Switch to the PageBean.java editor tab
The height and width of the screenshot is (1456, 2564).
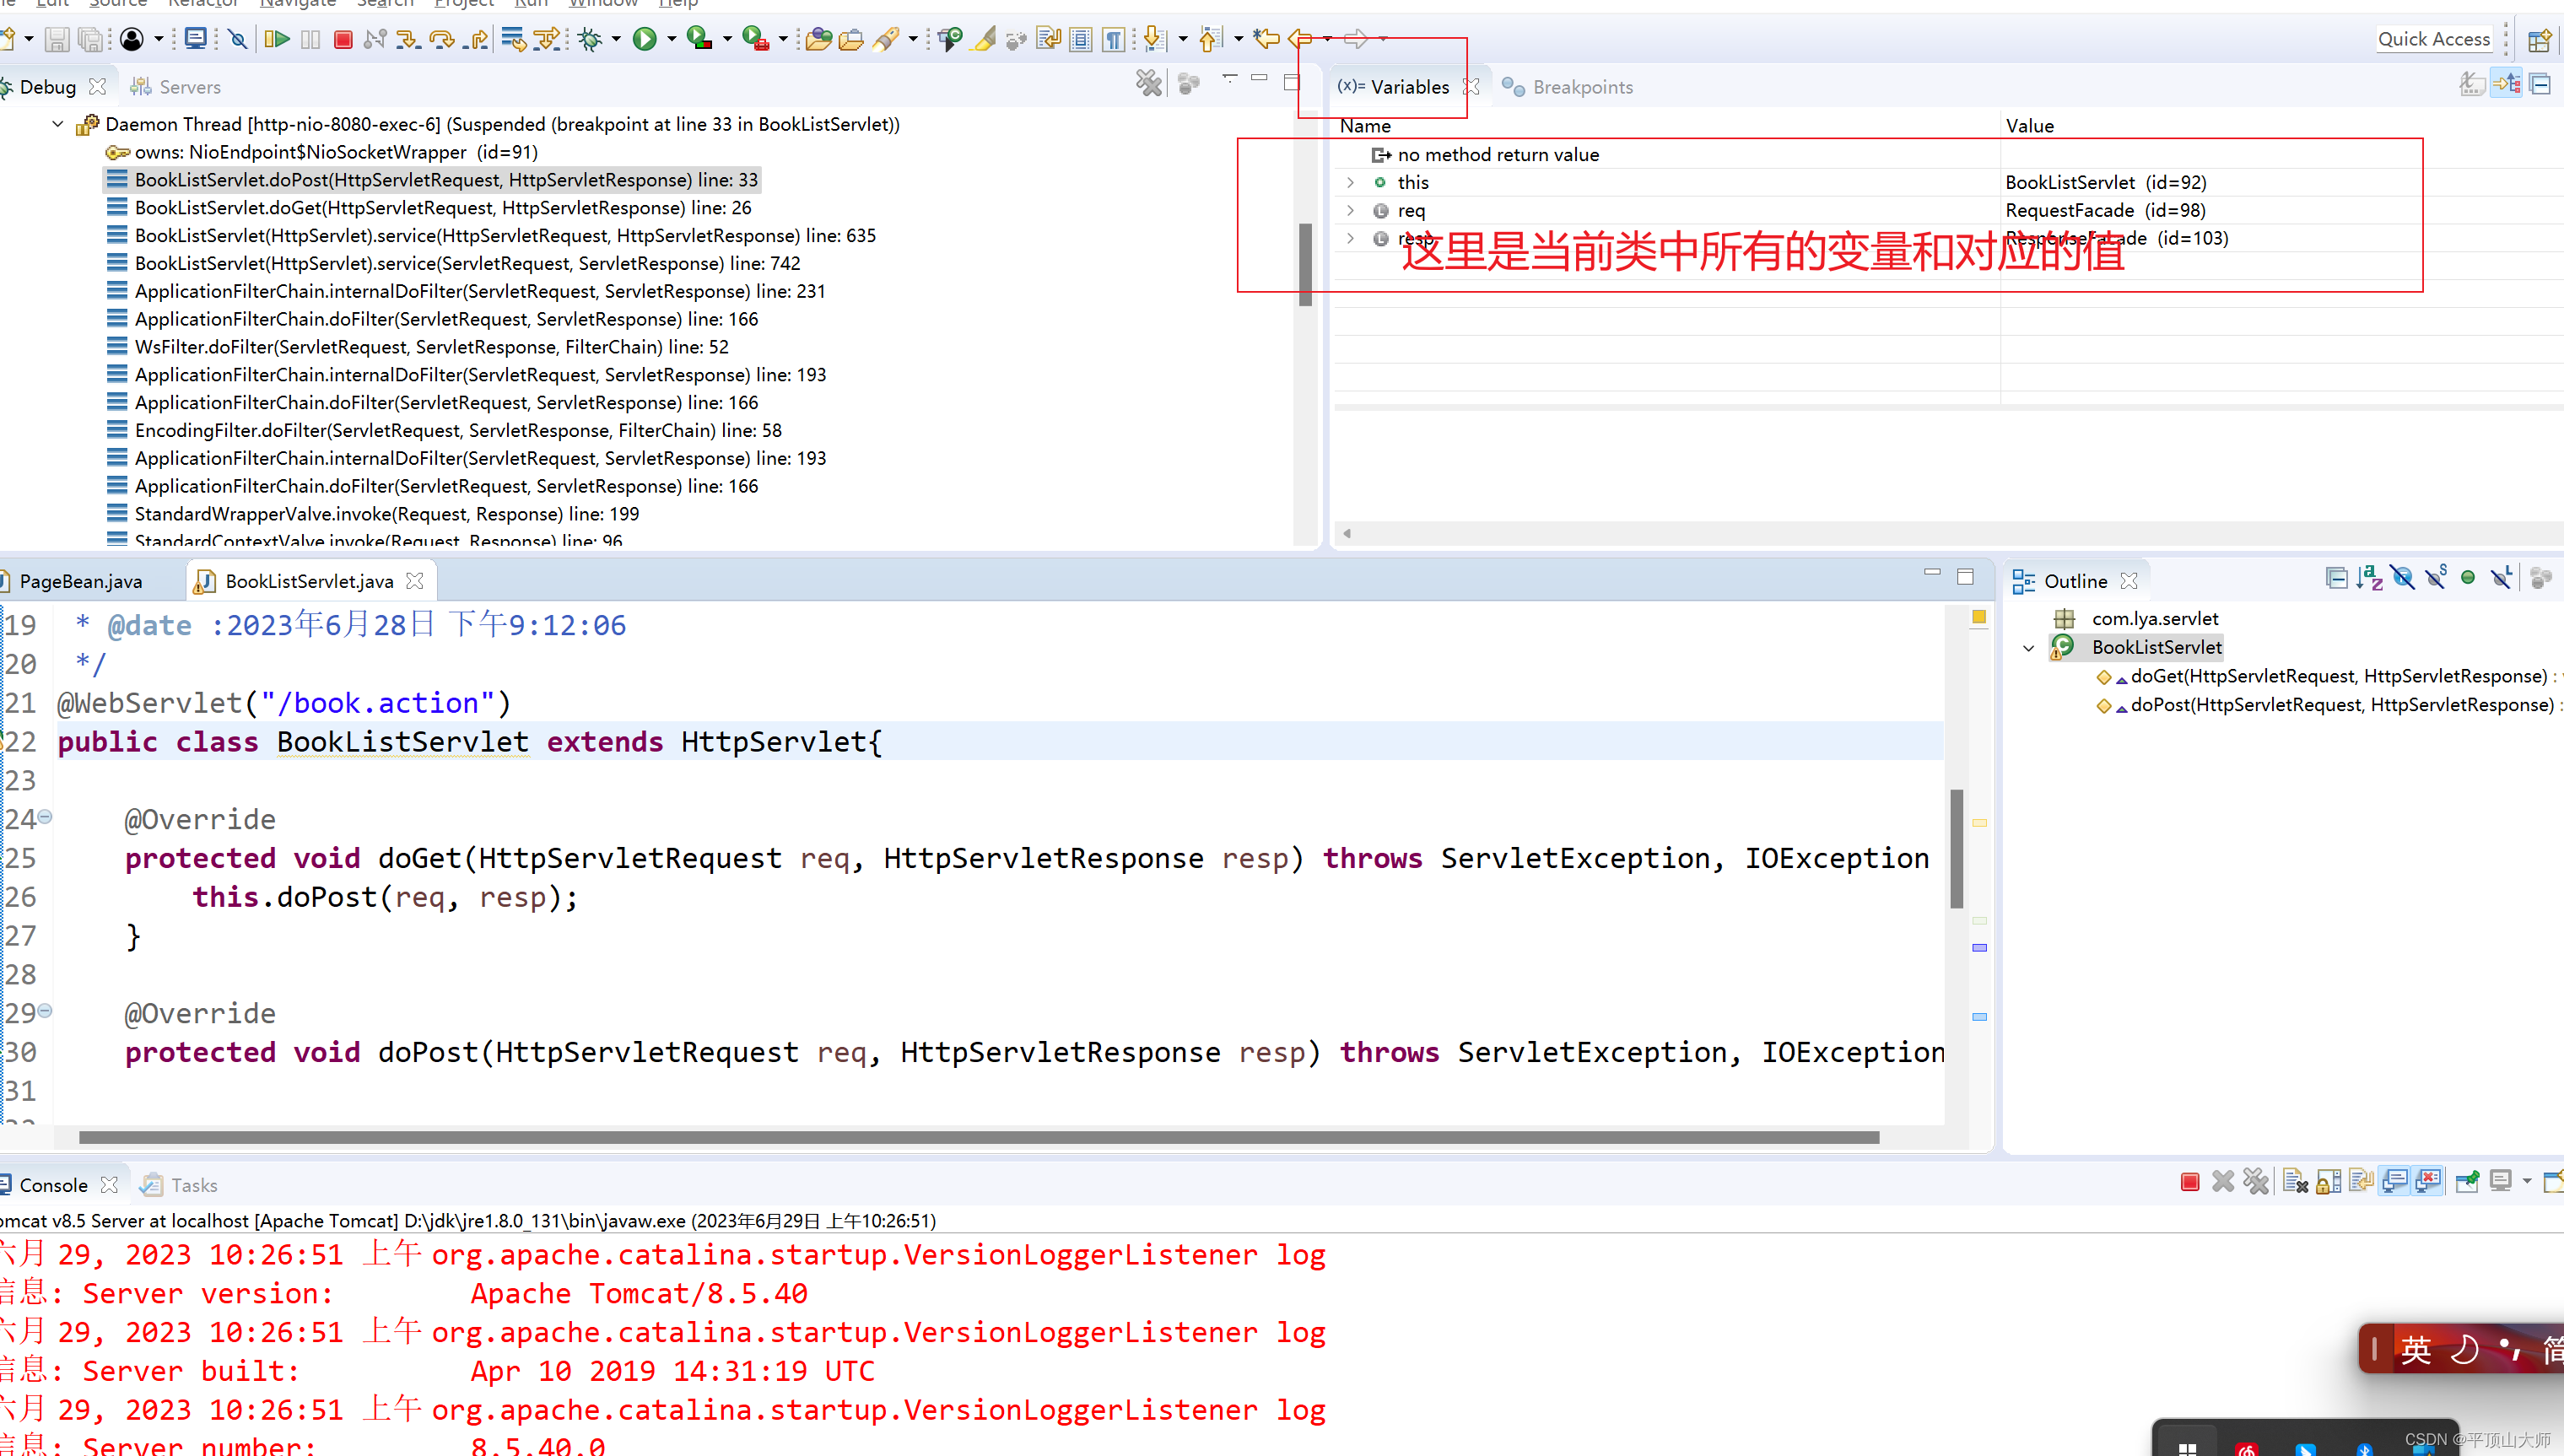pos(80,581)
